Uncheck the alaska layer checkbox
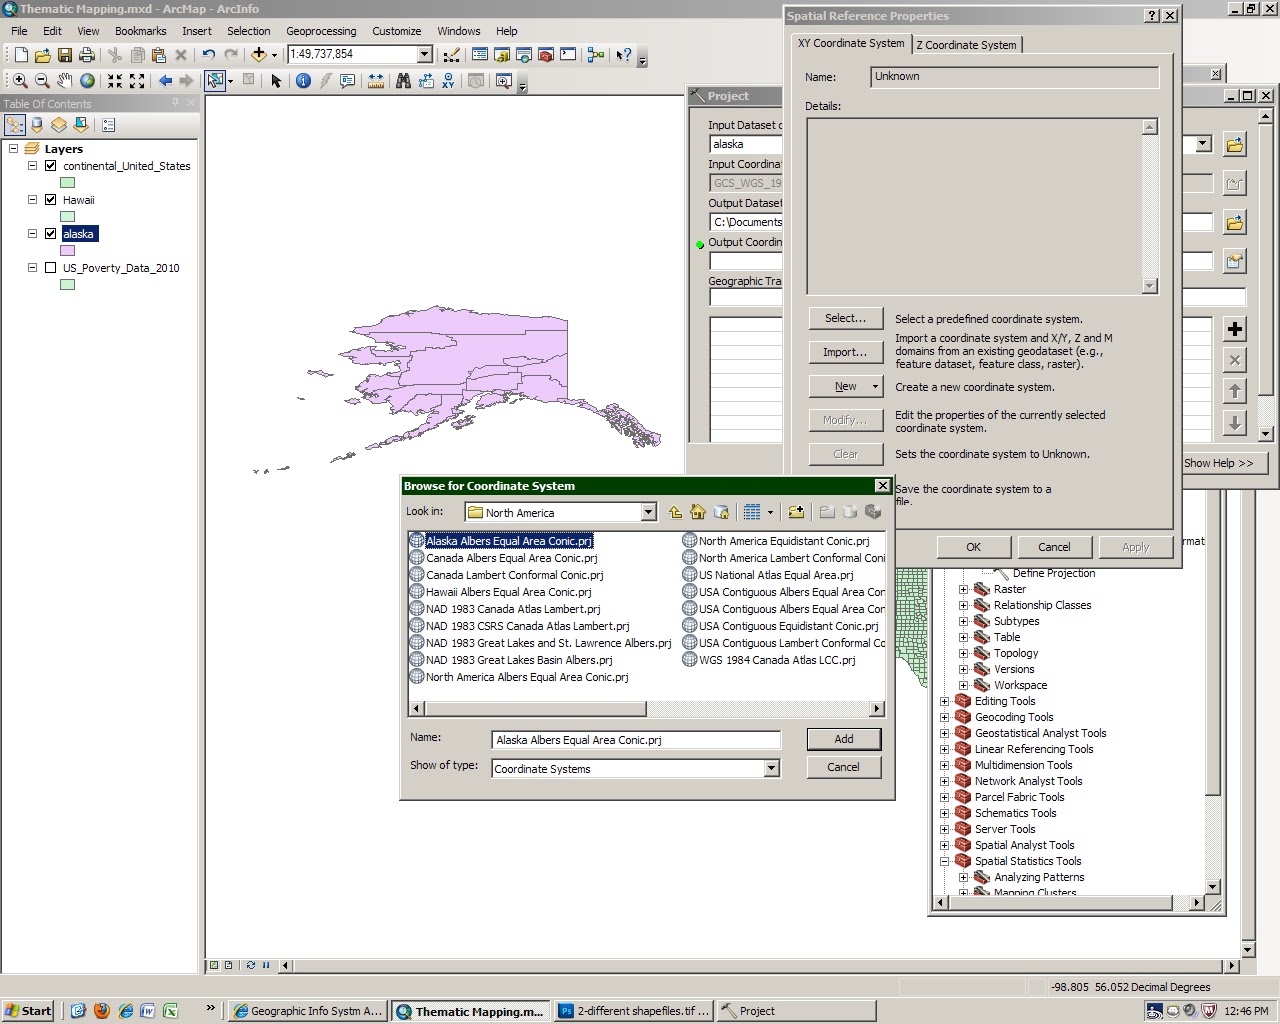1280x1024 pixels. tap(51, 234)
